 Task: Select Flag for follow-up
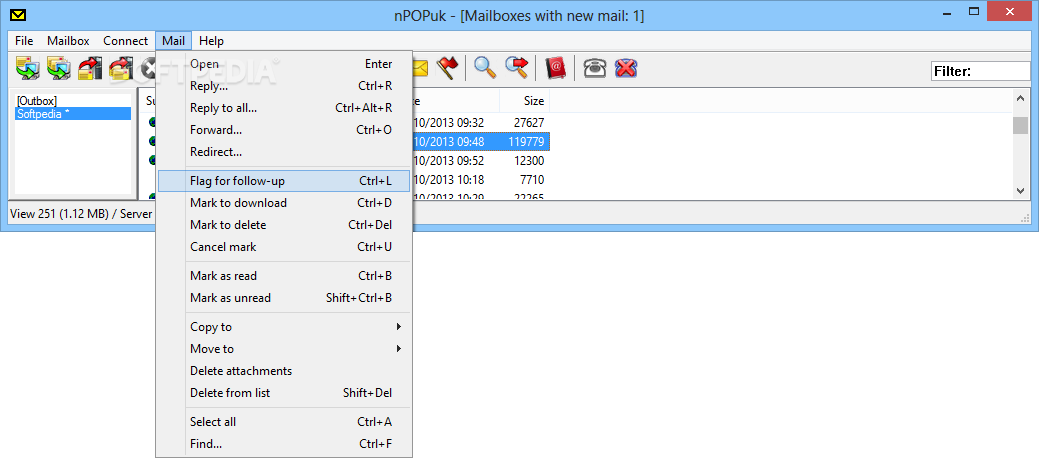[284, 181]
